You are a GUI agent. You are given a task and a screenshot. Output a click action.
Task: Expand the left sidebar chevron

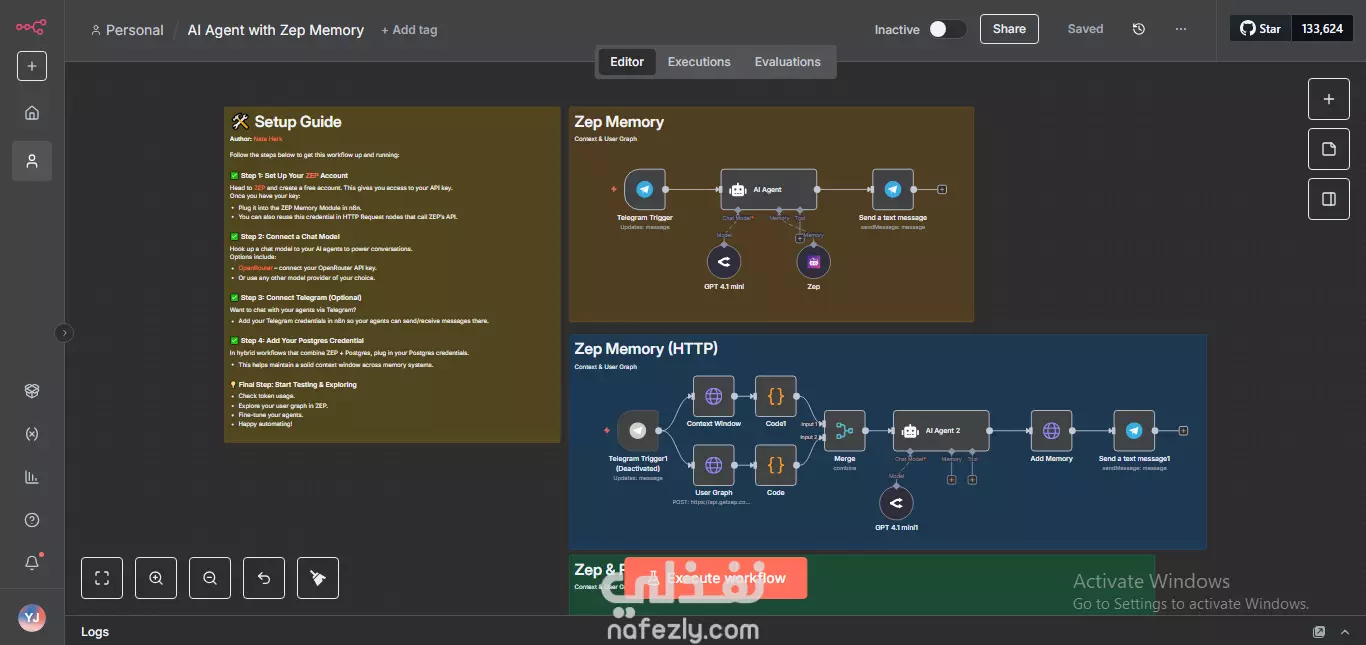(64, 333)
